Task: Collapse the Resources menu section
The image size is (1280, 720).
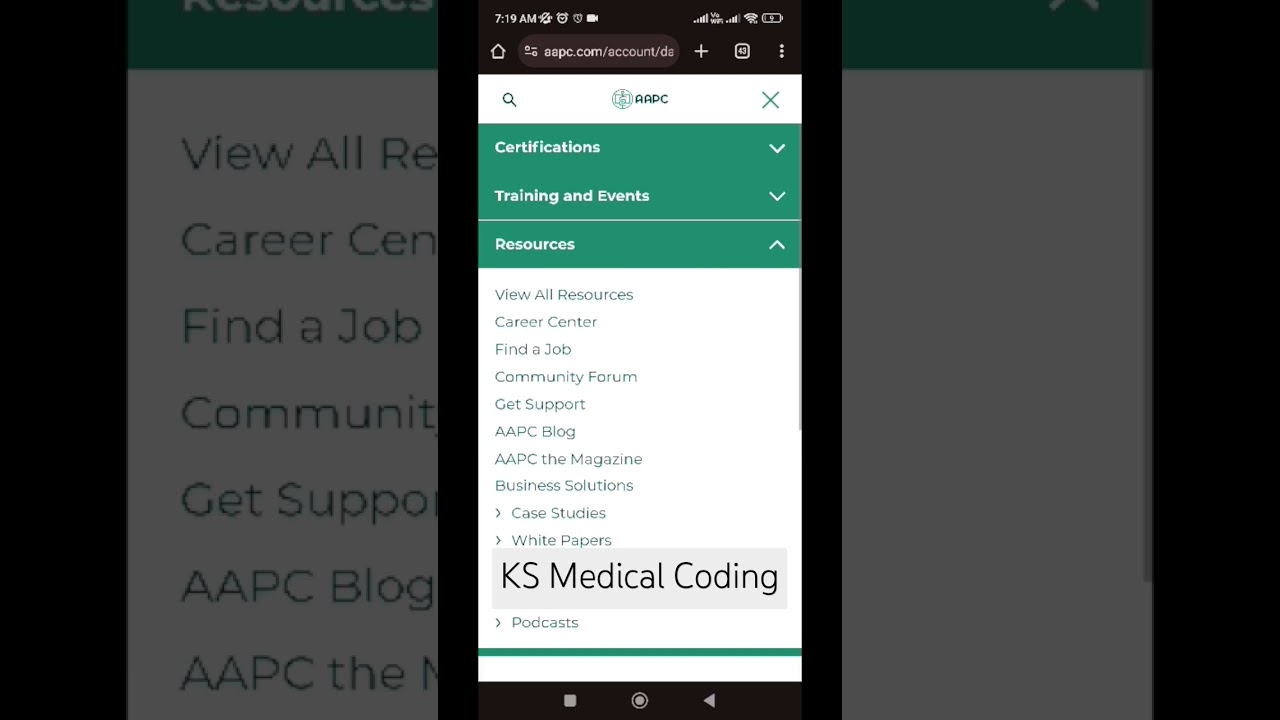Action: [x=640, y=244]
